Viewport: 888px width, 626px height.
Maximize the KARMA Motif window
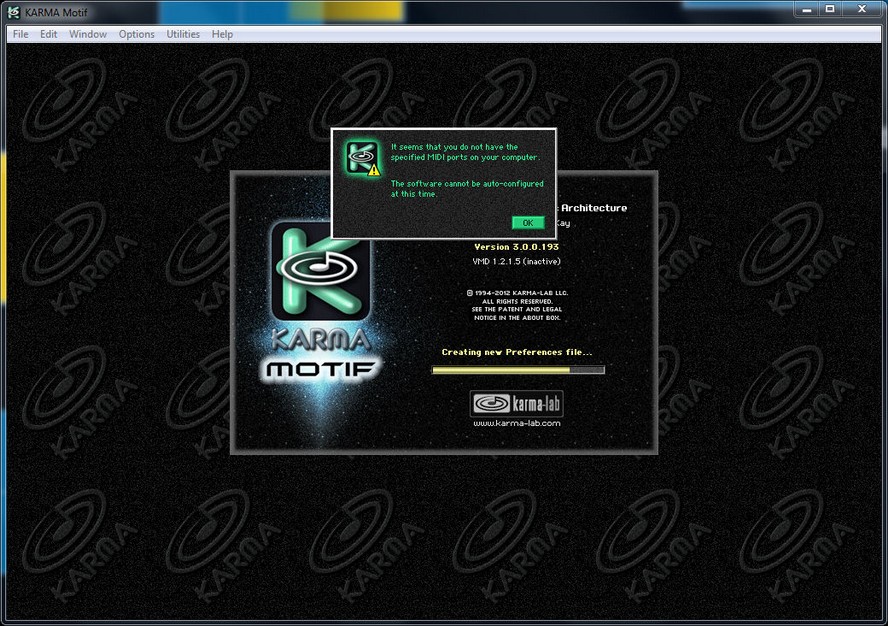(x=829, y=9)
